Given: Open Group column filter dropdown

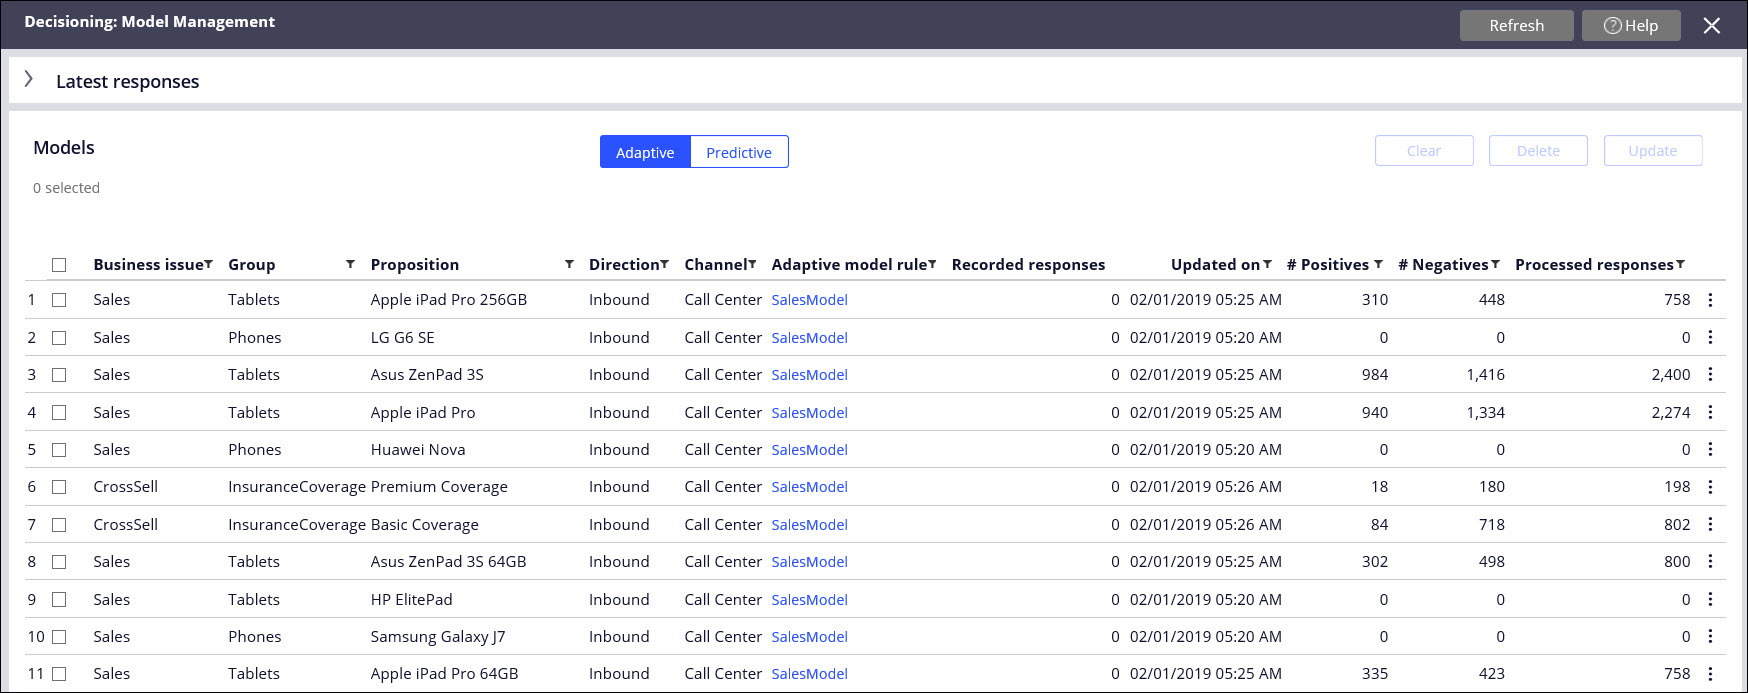Looking at the screenshot, I should [350, 264].
